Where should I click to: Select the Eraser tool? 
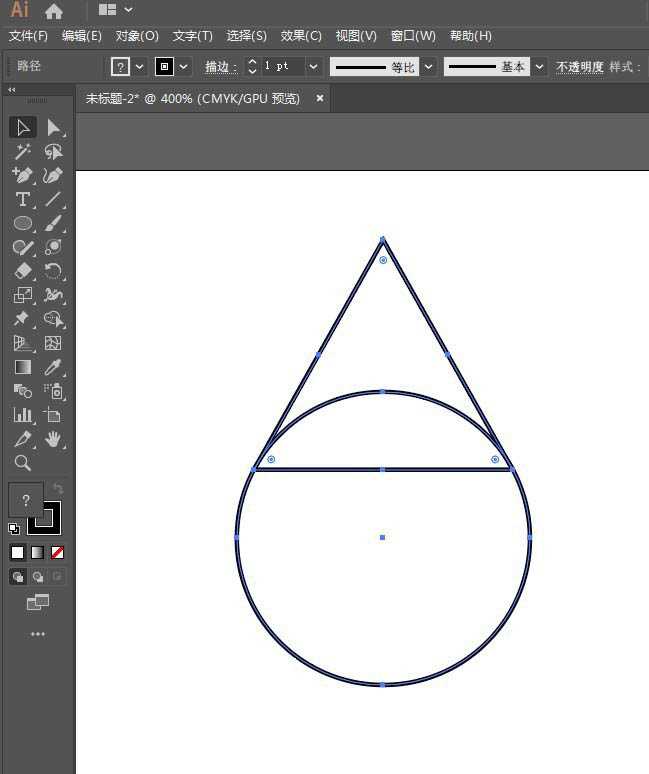(x=22, y=271)
